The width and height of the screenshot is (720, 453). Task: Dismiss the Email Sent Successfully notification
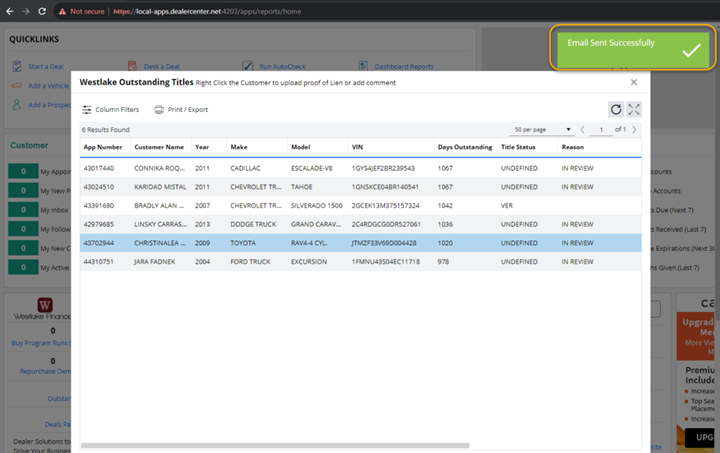pyautogui.click(x=633, y=48)
